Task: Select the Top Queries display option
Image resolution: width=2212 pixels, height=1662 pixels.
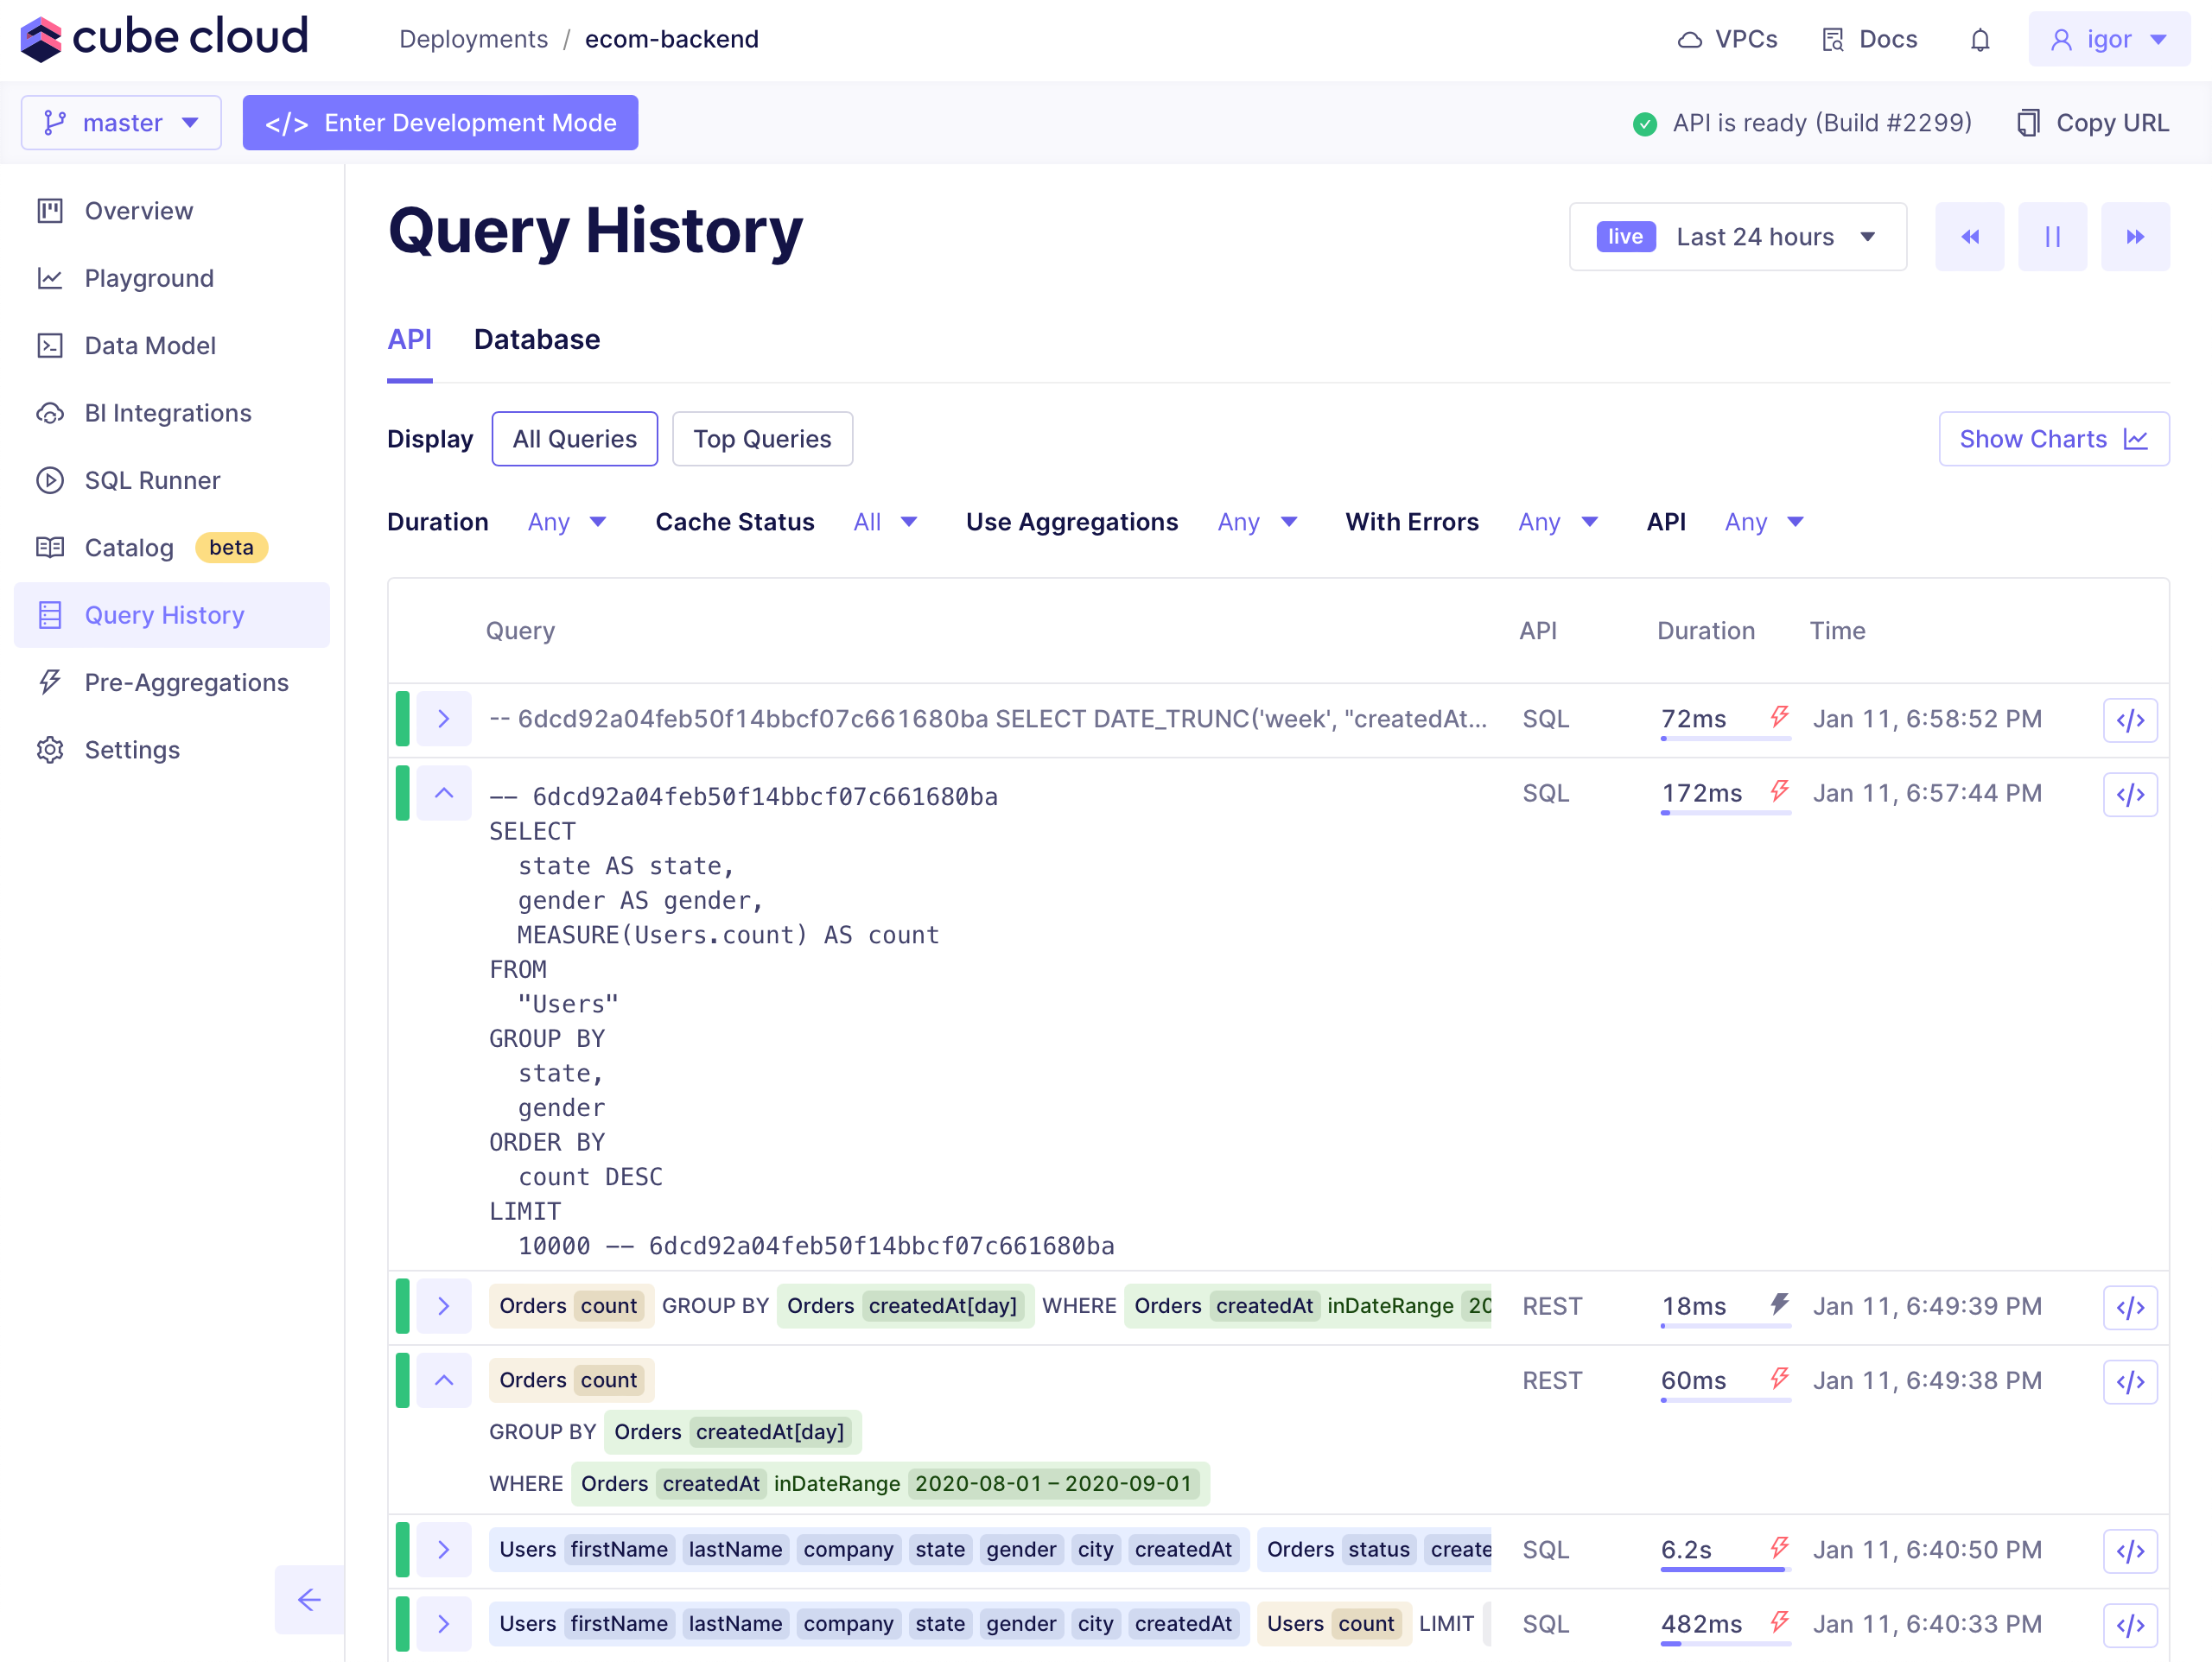Action: [762, 439]
